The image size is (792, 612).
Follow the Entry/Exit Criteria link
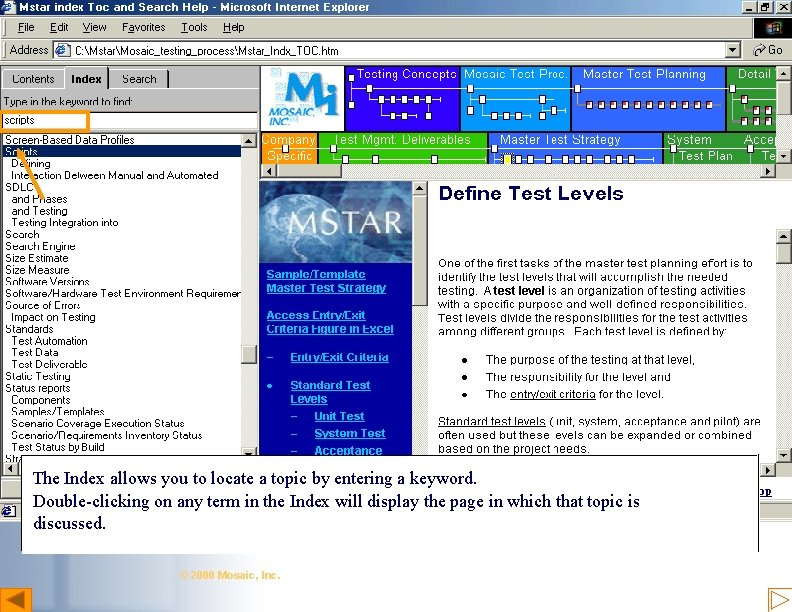point(339,358)
